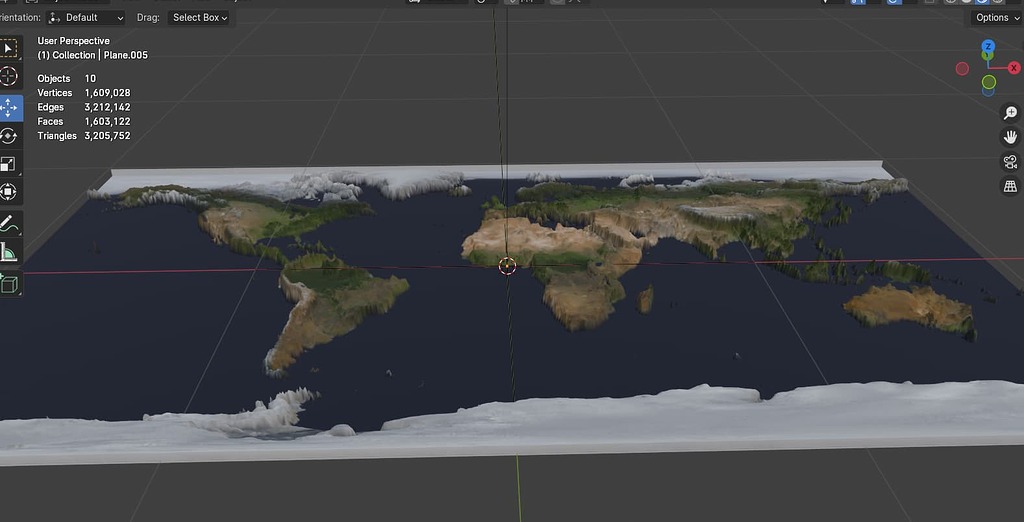Select the Australia landmass on terrain mesh
Screen dimensions: 1024x522
pos(908,308)
